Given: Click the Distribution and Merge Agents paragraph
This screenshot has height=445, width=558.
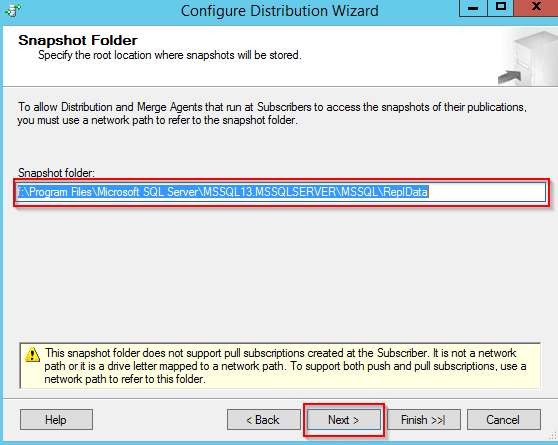Looking at the screenshot, I should (x=272, y=114).
